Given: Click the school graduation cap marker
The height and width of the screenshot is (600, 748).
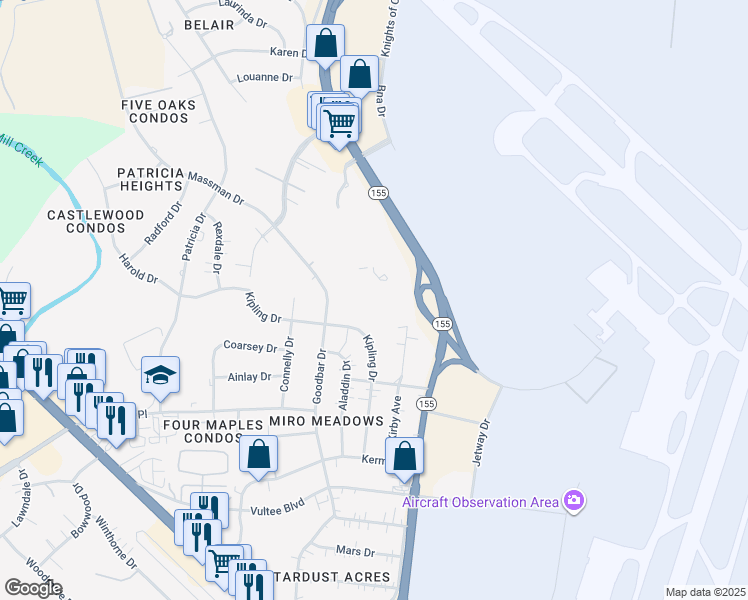Looking at the screenshot, I should click(x=160, y=376).
